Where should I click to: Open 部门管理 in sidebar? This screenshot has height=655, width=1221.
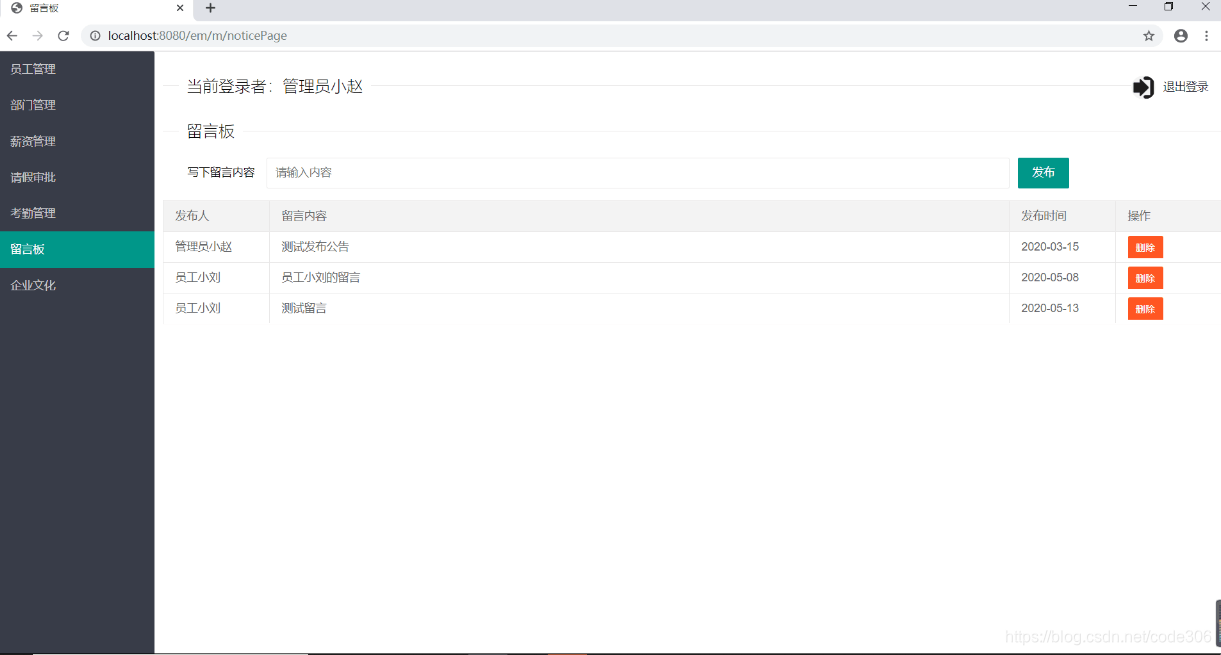point(77,105)
